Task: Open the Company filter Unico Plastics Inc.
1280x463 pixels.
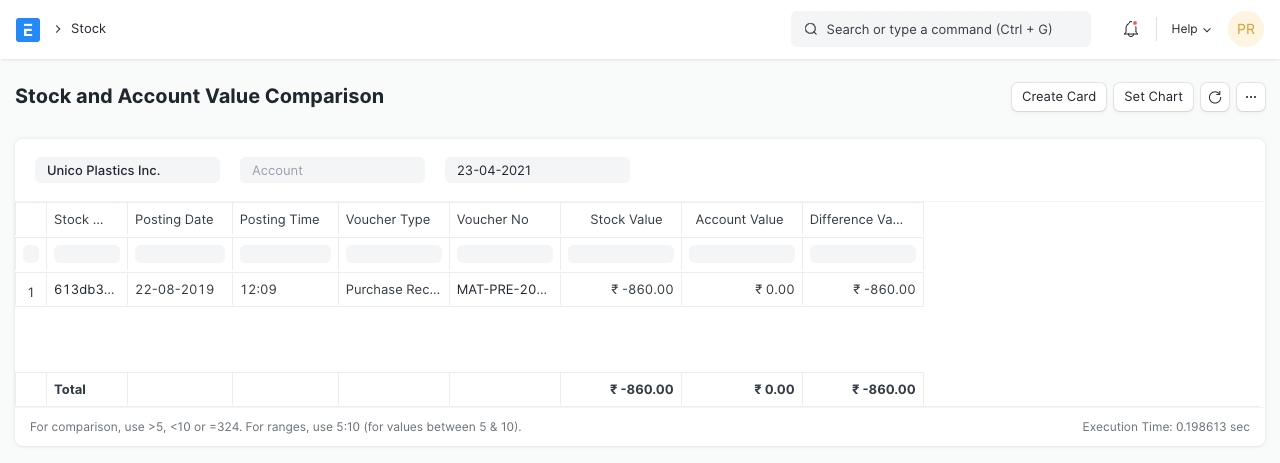Action: (127, 170)
